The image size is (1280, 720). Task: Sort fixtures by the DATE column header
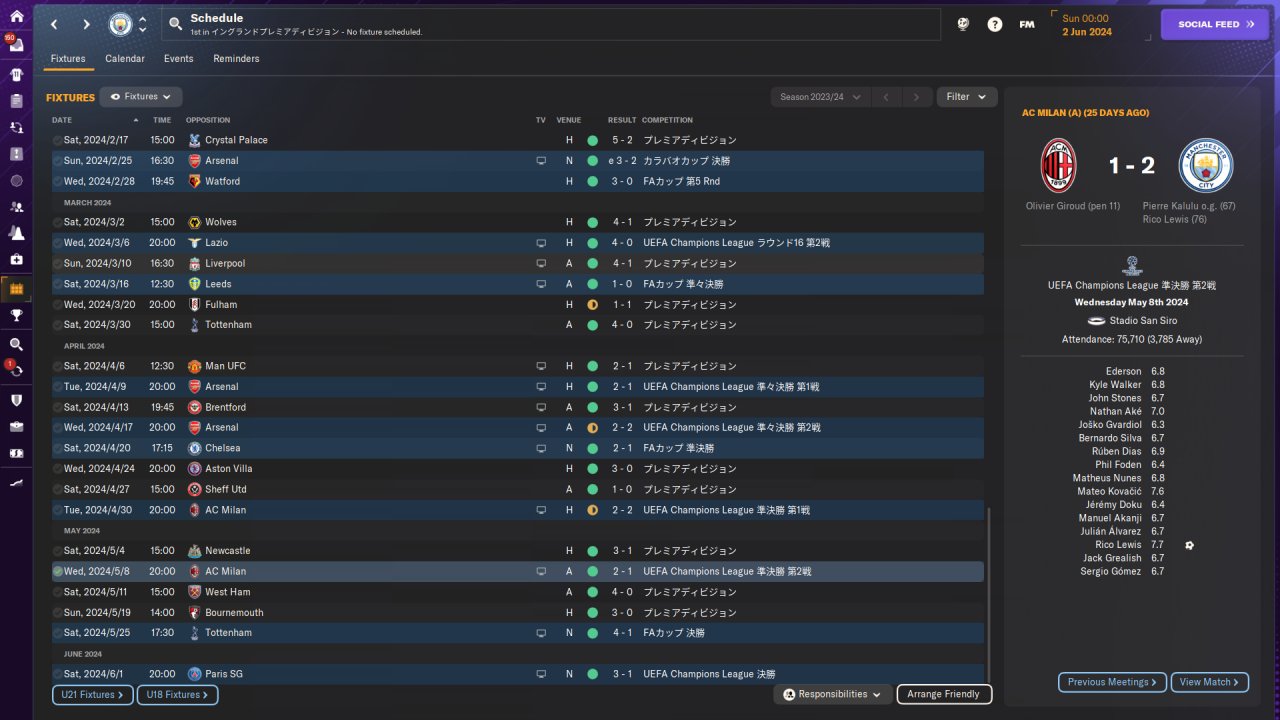62,120
